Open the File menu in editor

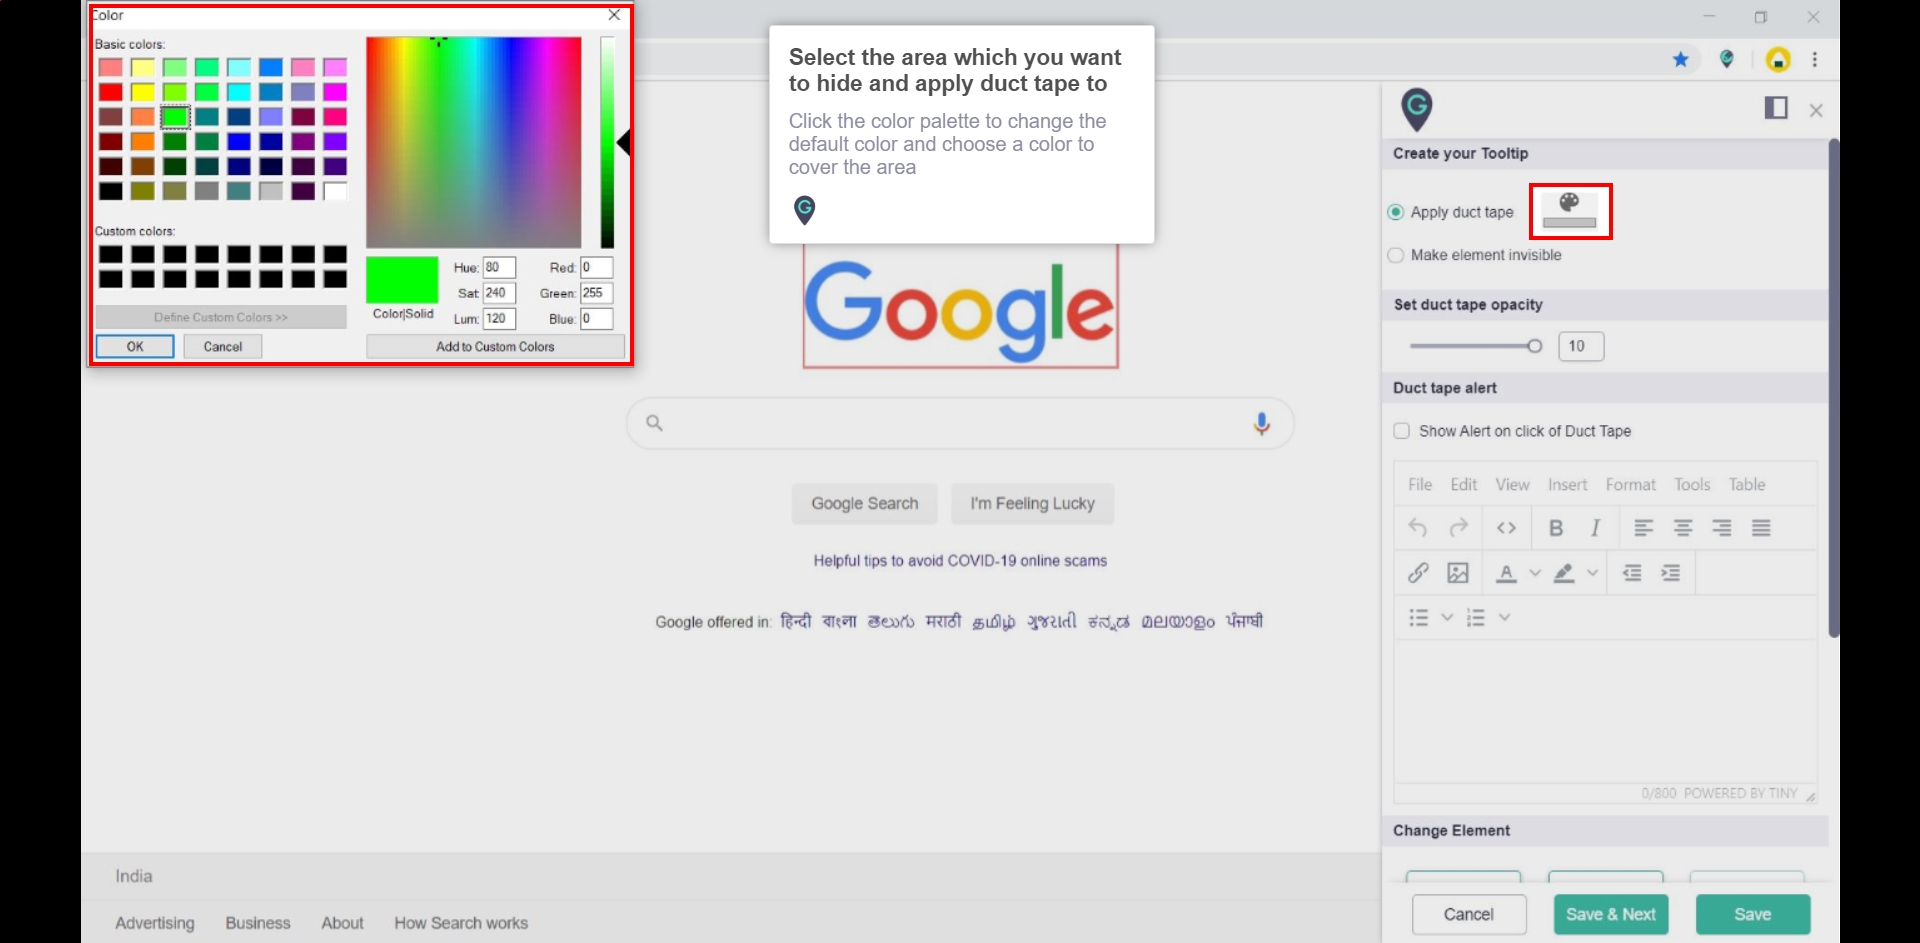click(x=1420, y=484)
